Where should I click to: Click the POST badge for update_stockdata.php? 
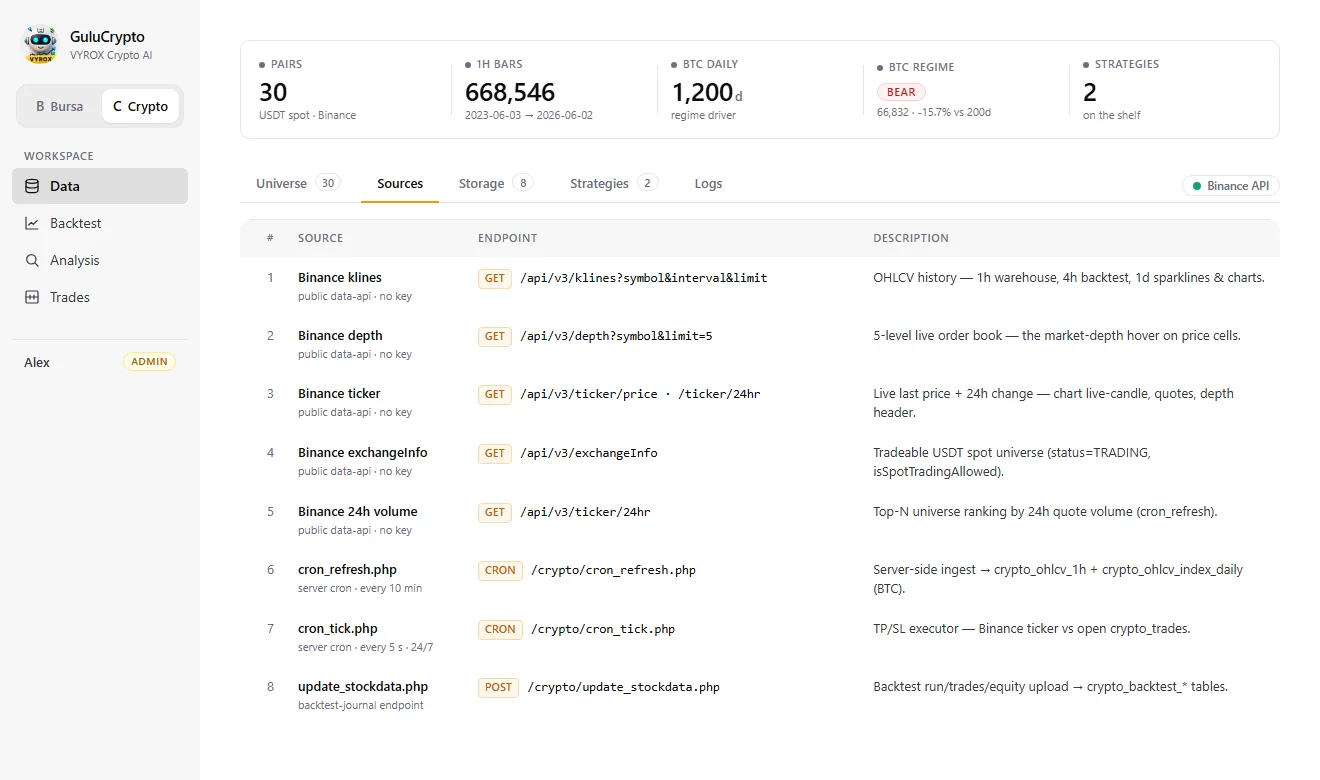pos(498,687)
